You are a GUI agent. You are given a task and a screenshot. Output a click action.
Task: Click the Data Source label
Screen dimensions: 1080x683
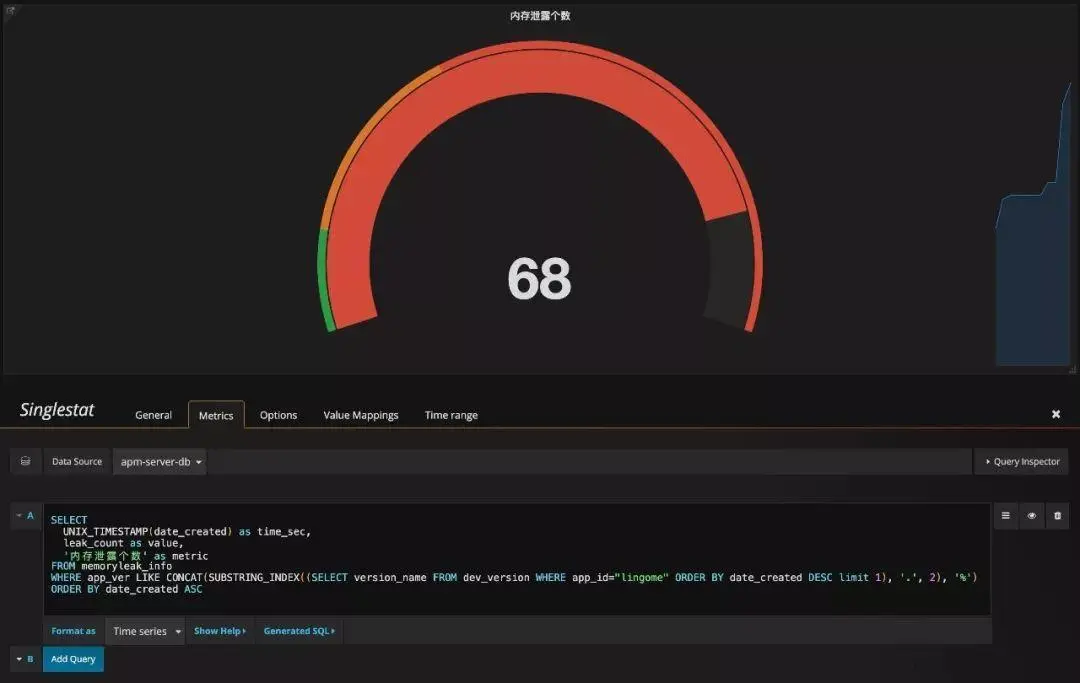click(76, 461)
